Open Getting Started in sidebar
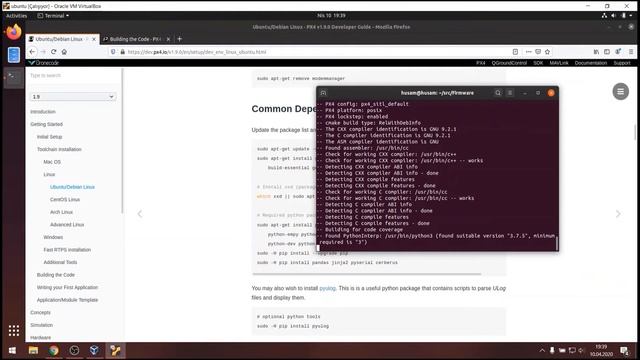Image resolution: width=640 pixels, height=360 pixels. [x=47, y=124]
